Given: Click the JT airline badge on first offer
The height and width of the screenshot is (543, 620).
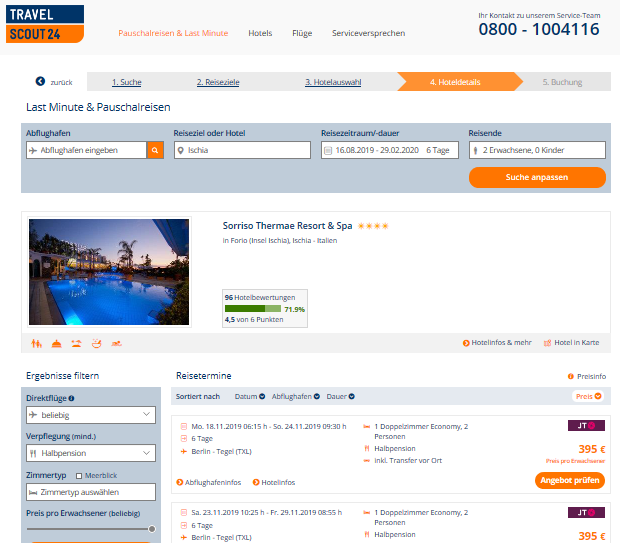Looking at the screenshot, I should 586,426.
